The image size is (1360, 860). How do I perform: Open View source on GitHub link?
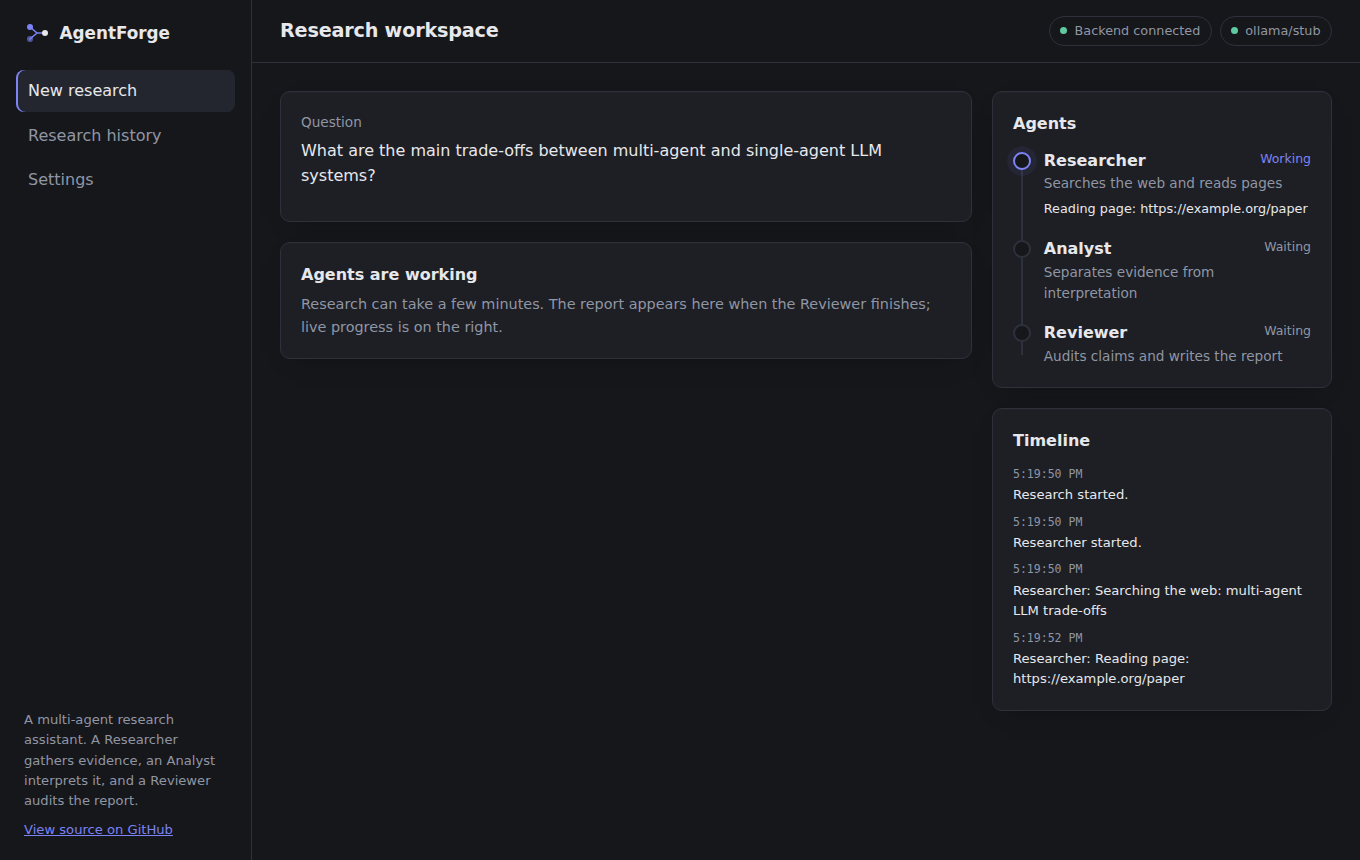coord(98,829)
